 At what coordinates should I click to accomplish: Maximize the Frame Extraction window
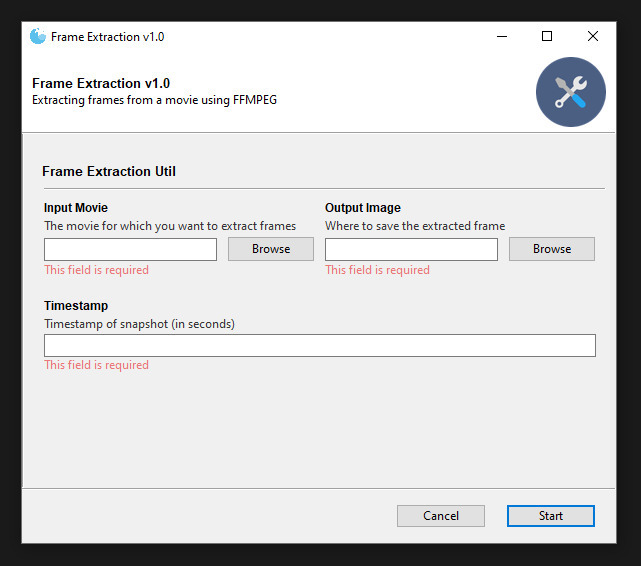(x=547, y=37)
